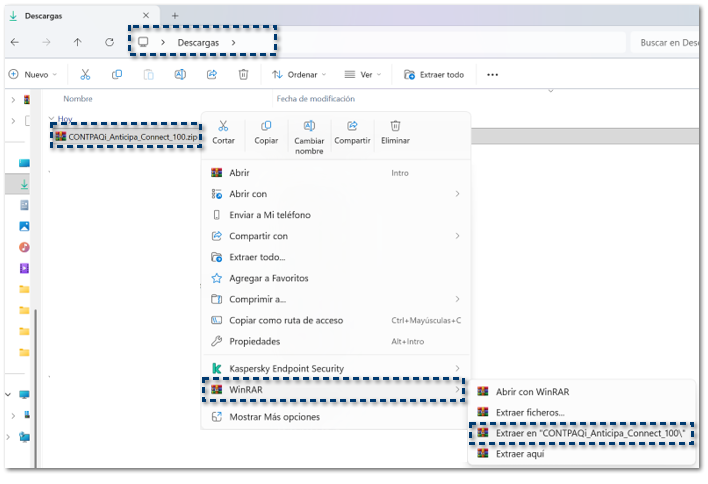
Task: Click Mostrar Más opciones entry
Action: (x=275, y=417)
